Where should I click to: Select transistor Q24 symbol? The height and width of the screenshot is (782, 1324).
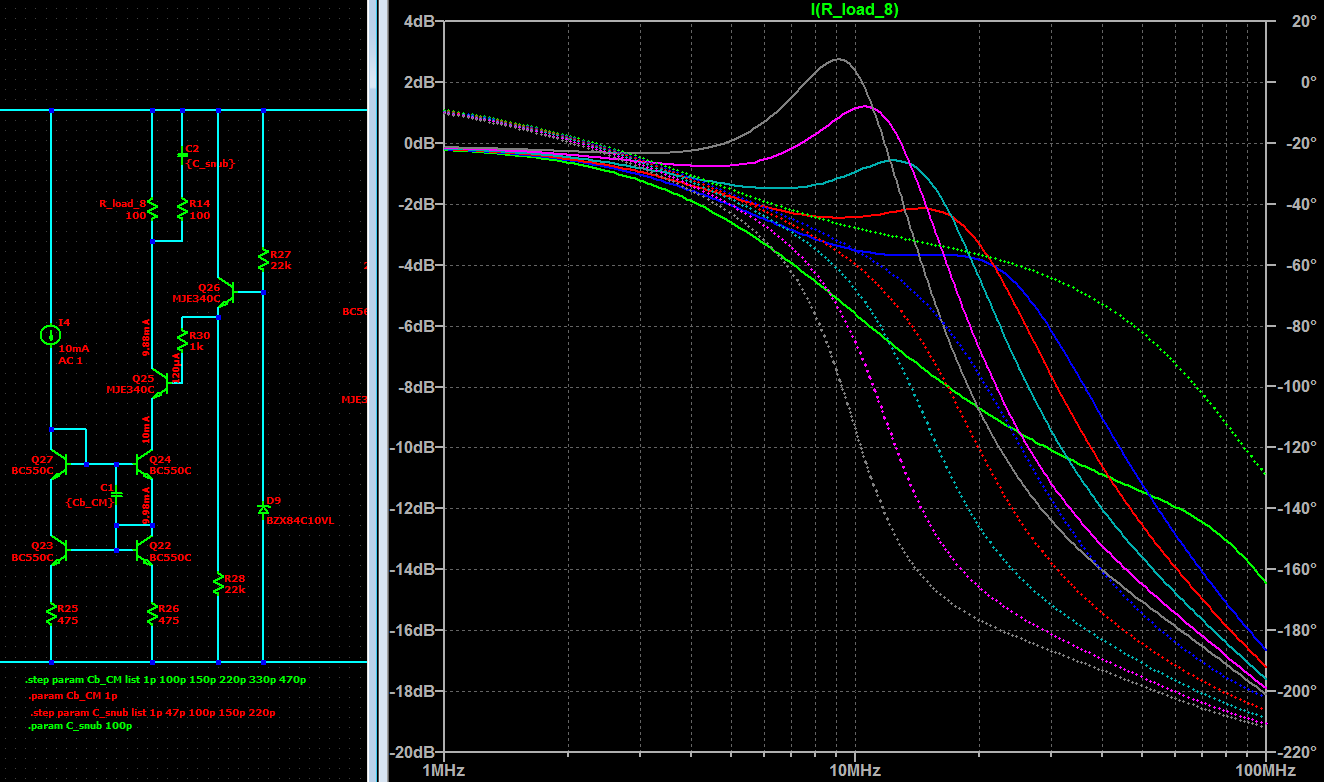coord(144,464)
